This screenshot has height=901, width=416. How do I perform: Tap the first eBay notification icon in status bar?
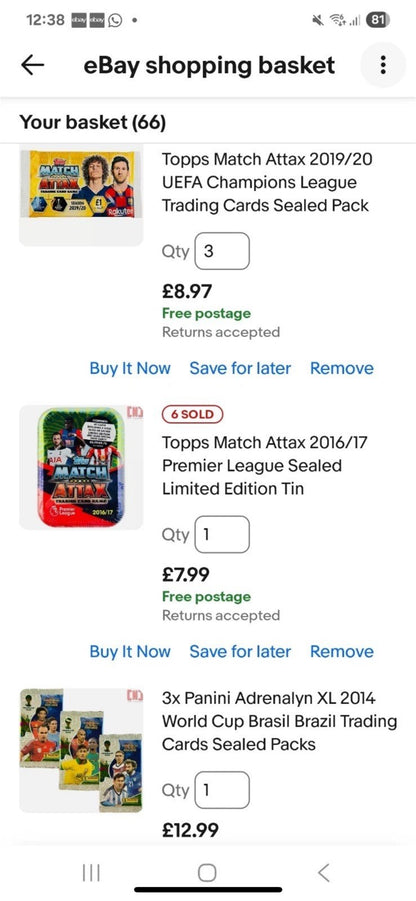pos(79,20)
